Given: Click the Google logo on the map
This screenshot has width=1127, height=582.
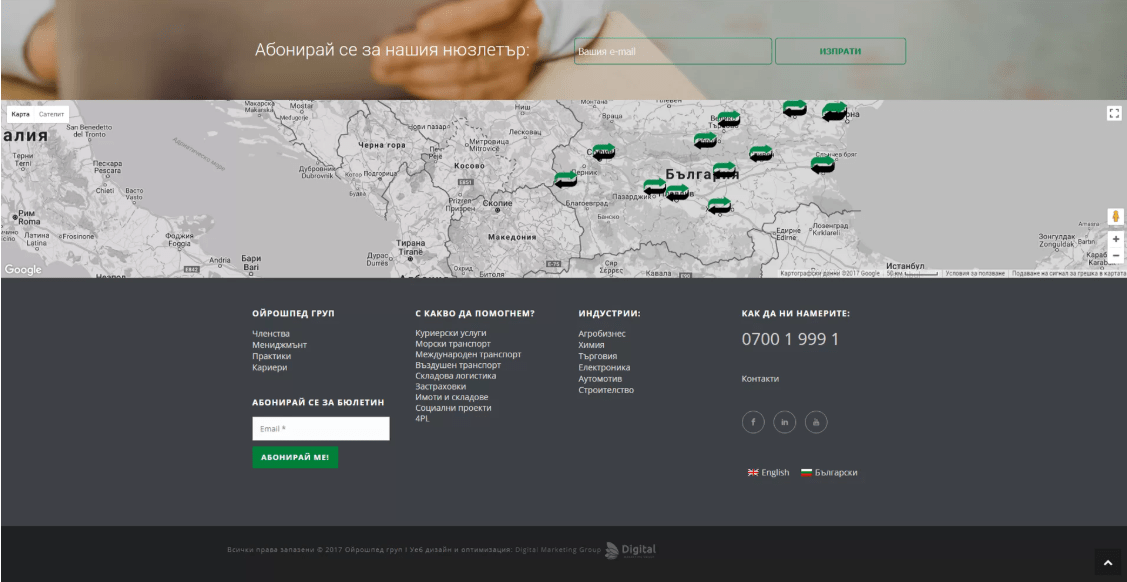Looking at the screenshot, I should coord(23,269).
